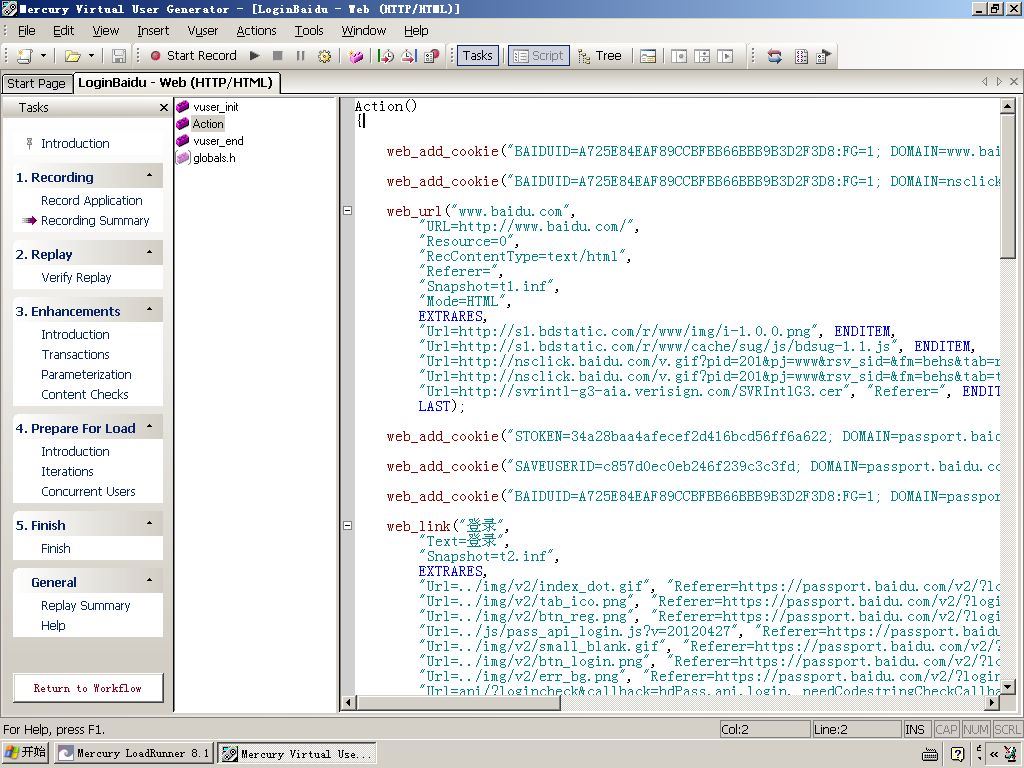Collapse the 1. Recording section
1024x768 pixels.
150,176
